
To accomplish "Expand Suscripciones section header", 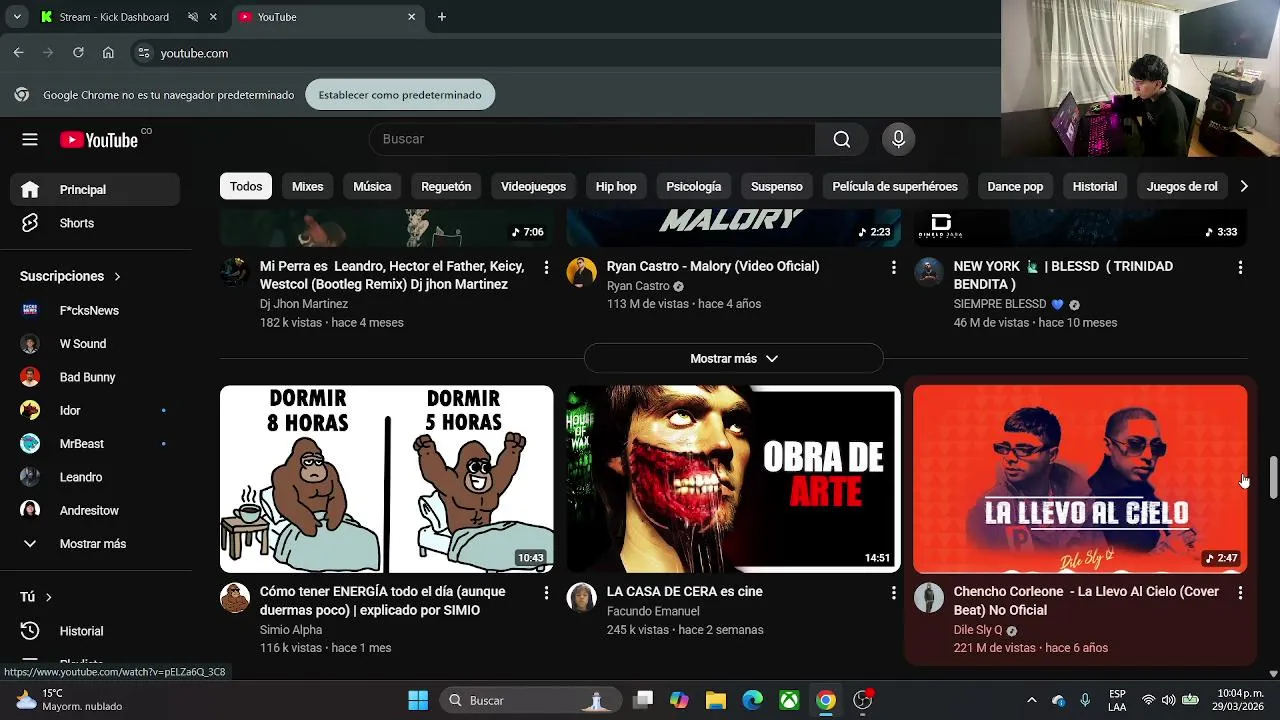I will point(70,276).
